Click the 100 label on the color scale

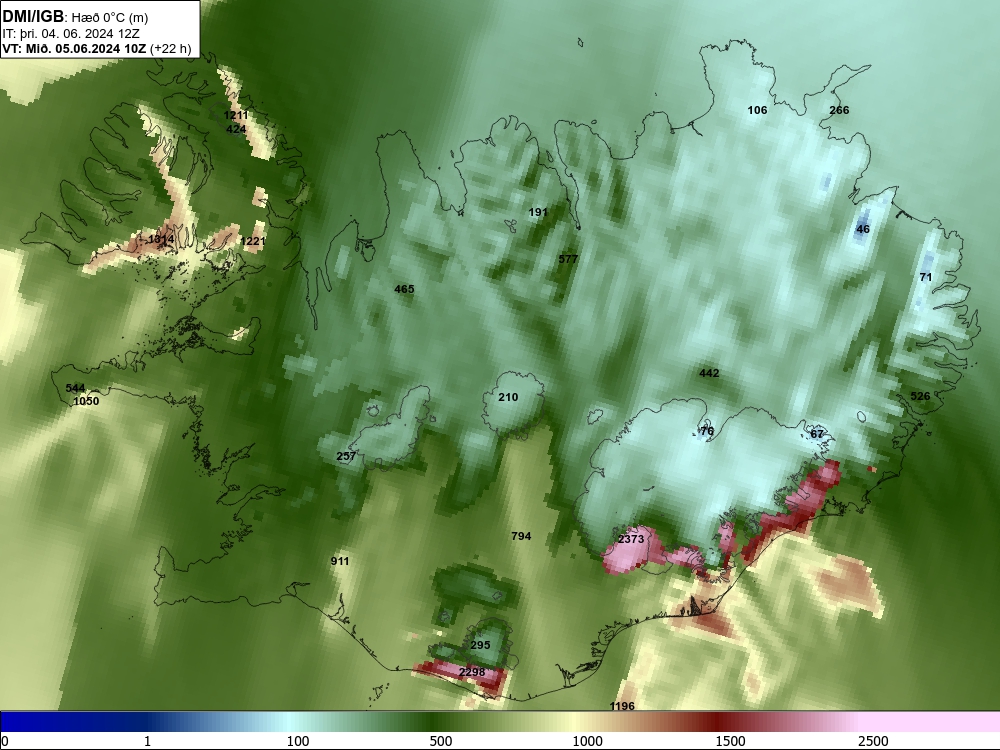[298, 741]
